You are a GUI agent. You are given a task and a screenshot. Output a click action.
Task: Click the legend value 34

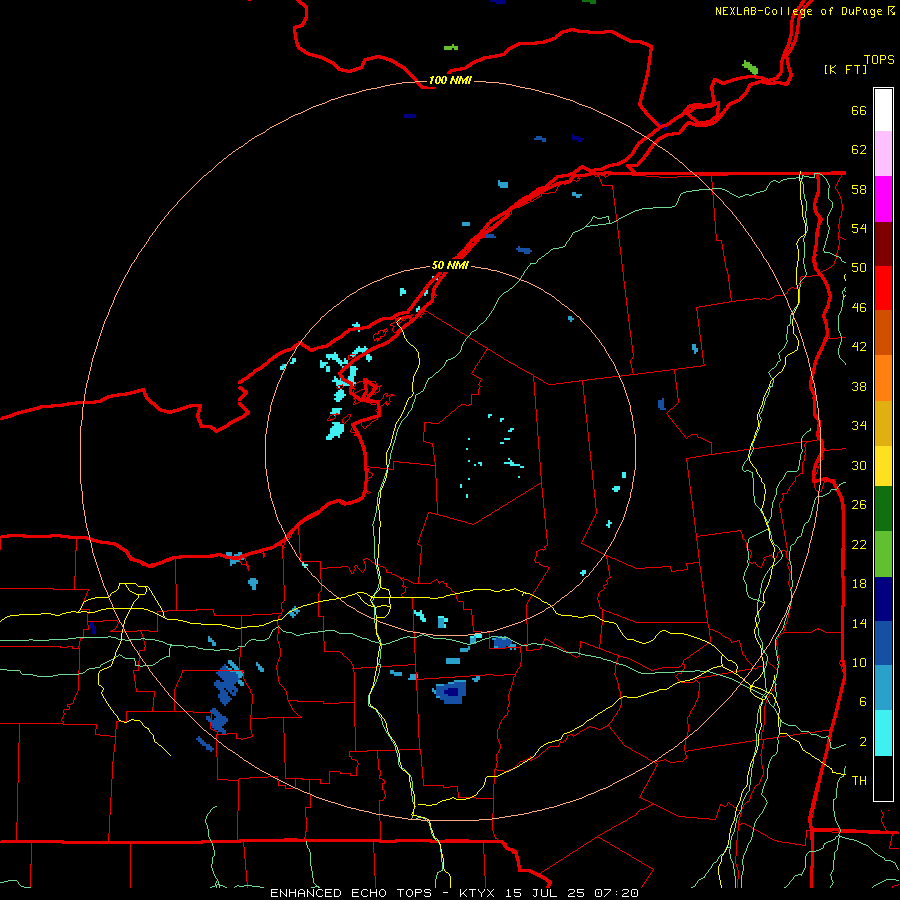pos(859,426)
